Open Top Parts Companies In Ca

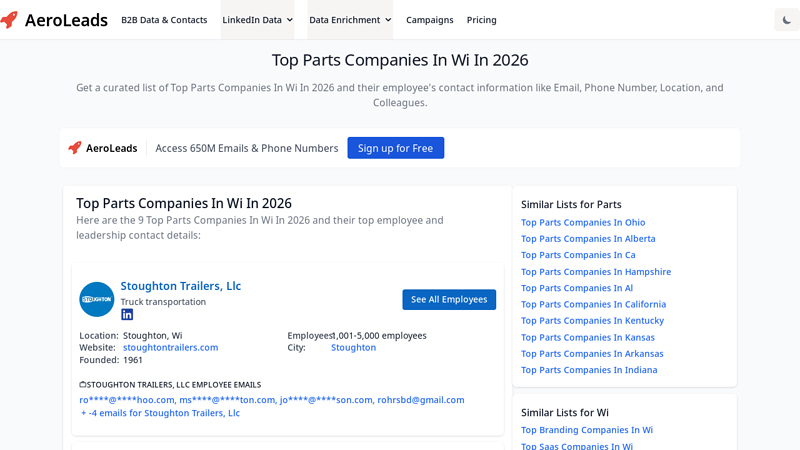[578, 255]
